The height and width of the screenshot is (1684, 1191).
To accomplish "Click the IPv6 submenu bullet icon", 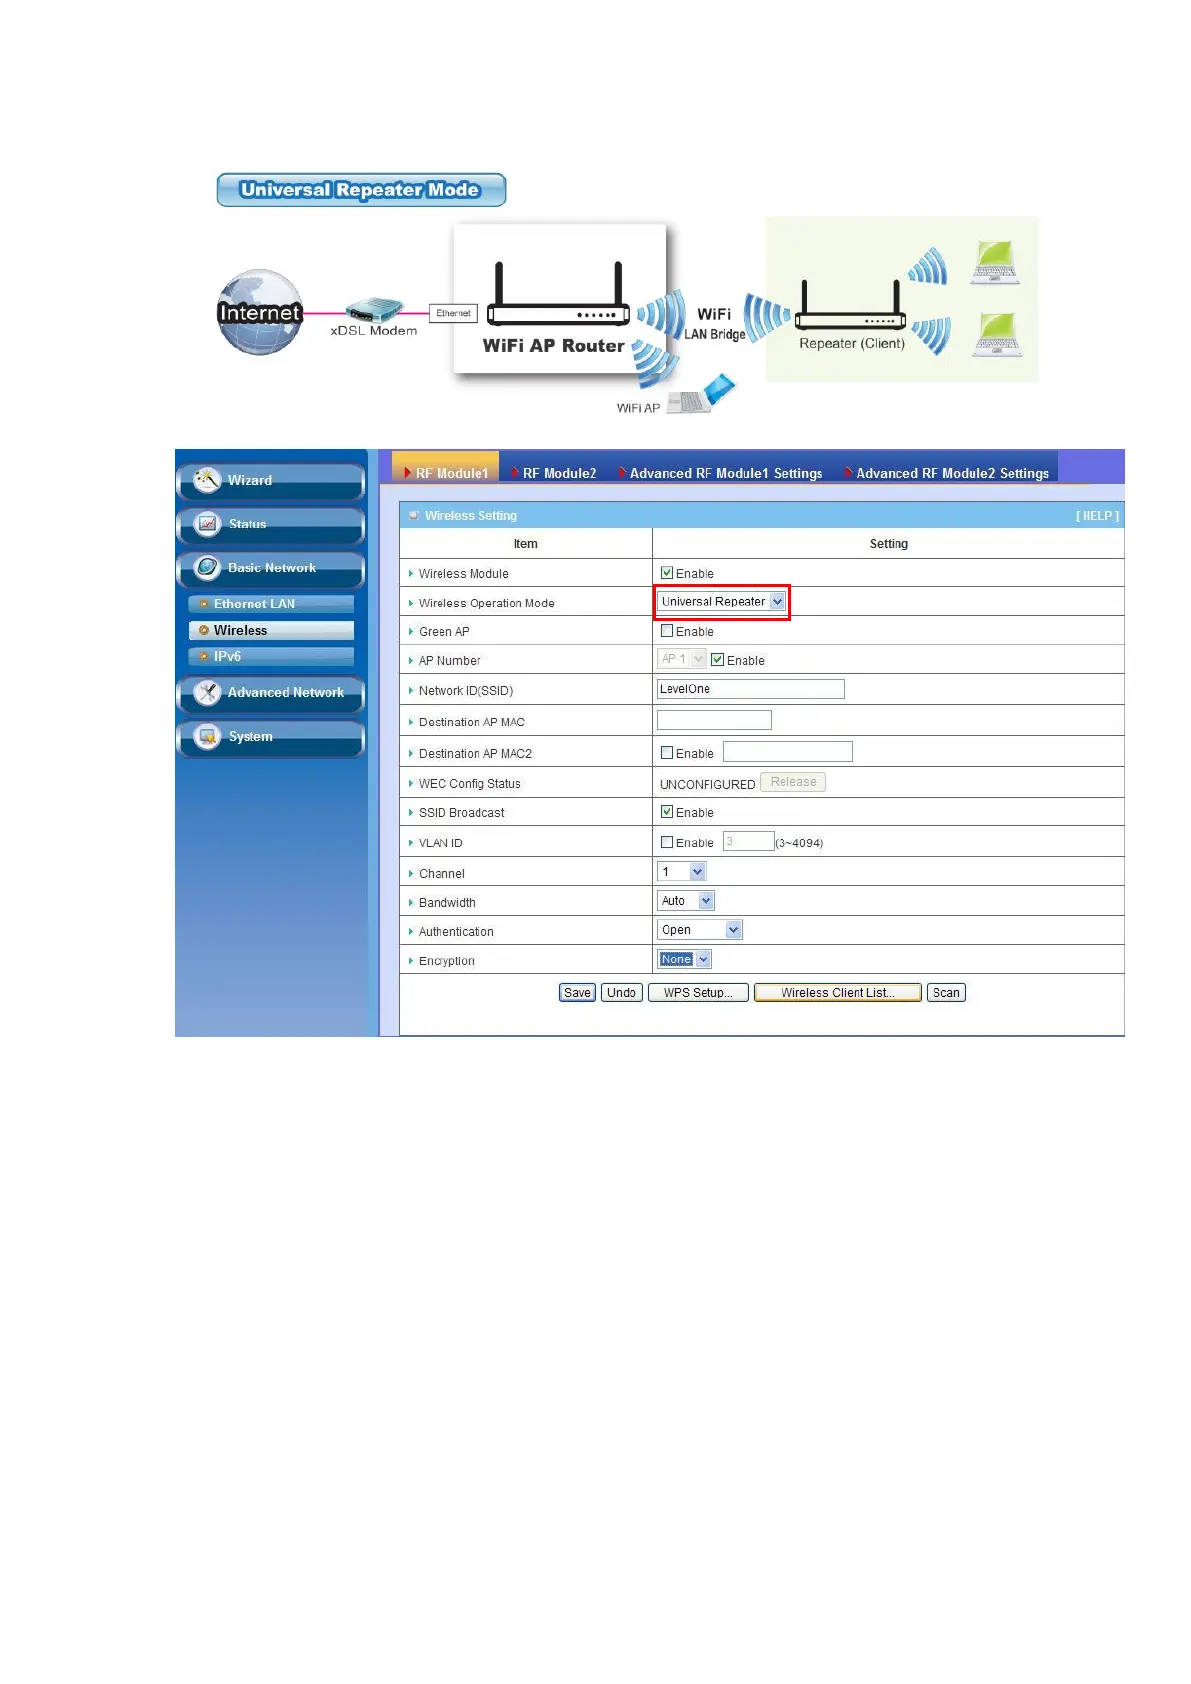I will [x=204, y=656].
